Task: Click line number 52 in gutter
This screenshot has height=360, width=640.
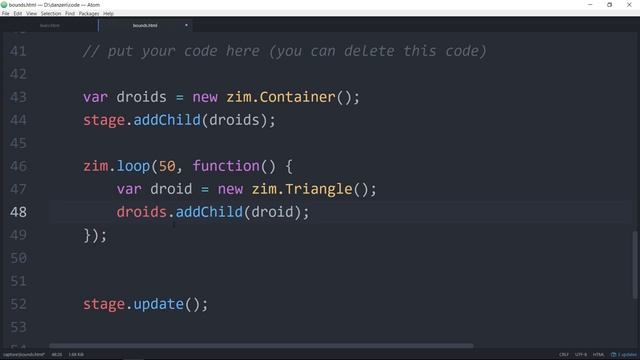Action: point(18,304)
